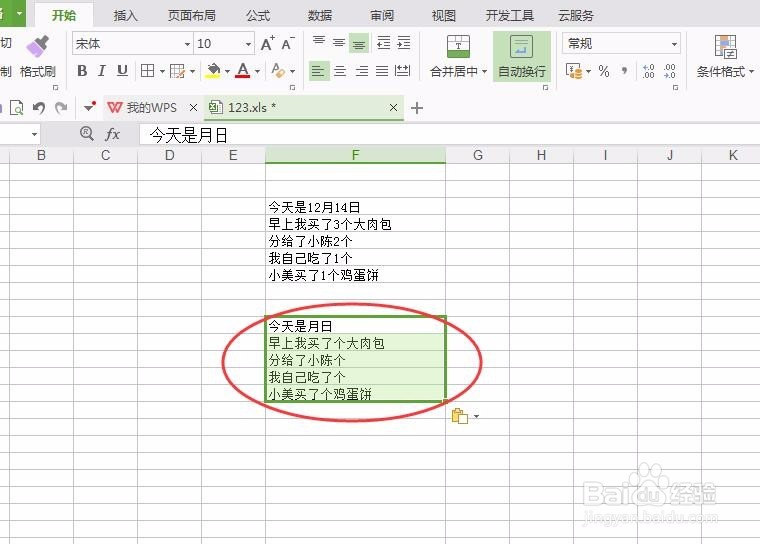
Task: Click the clear formatting eraser icon
Action: [x=278, y=71]
